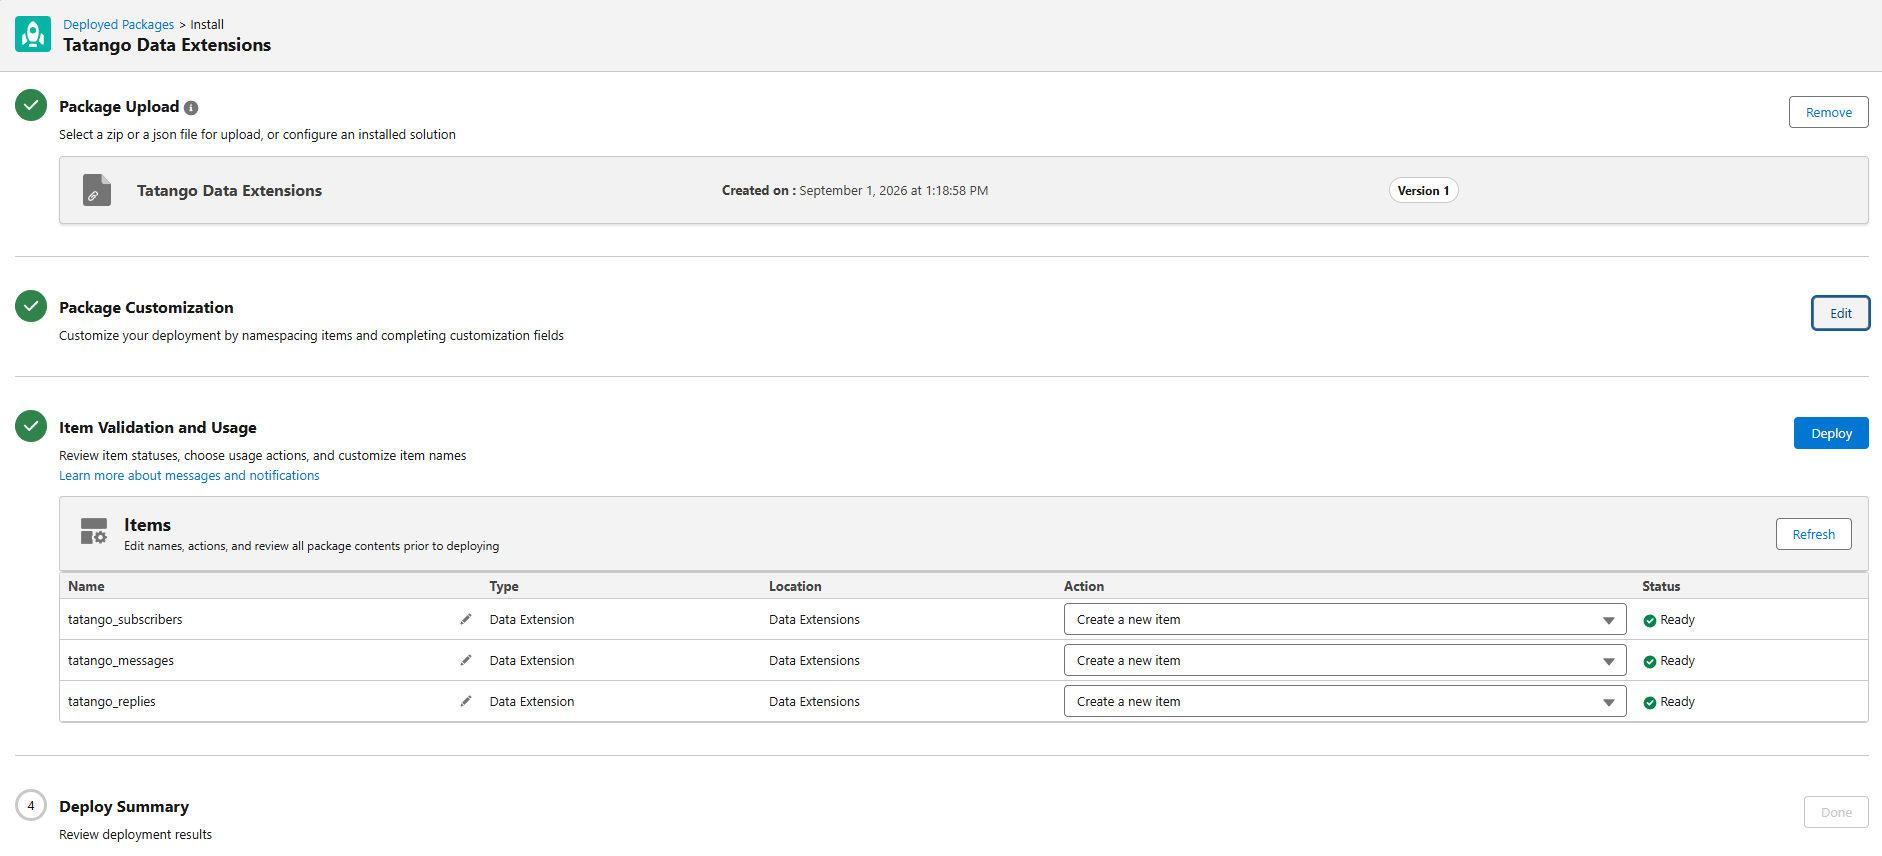The height and width of the screenshot is (856, 1882).
Task: Click the Package Upload green checkmark
Action: pos(31,105)
